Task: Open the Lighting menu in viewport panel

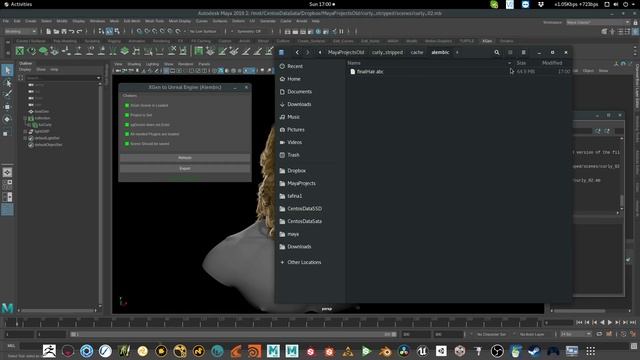Action: pos(152,64)
